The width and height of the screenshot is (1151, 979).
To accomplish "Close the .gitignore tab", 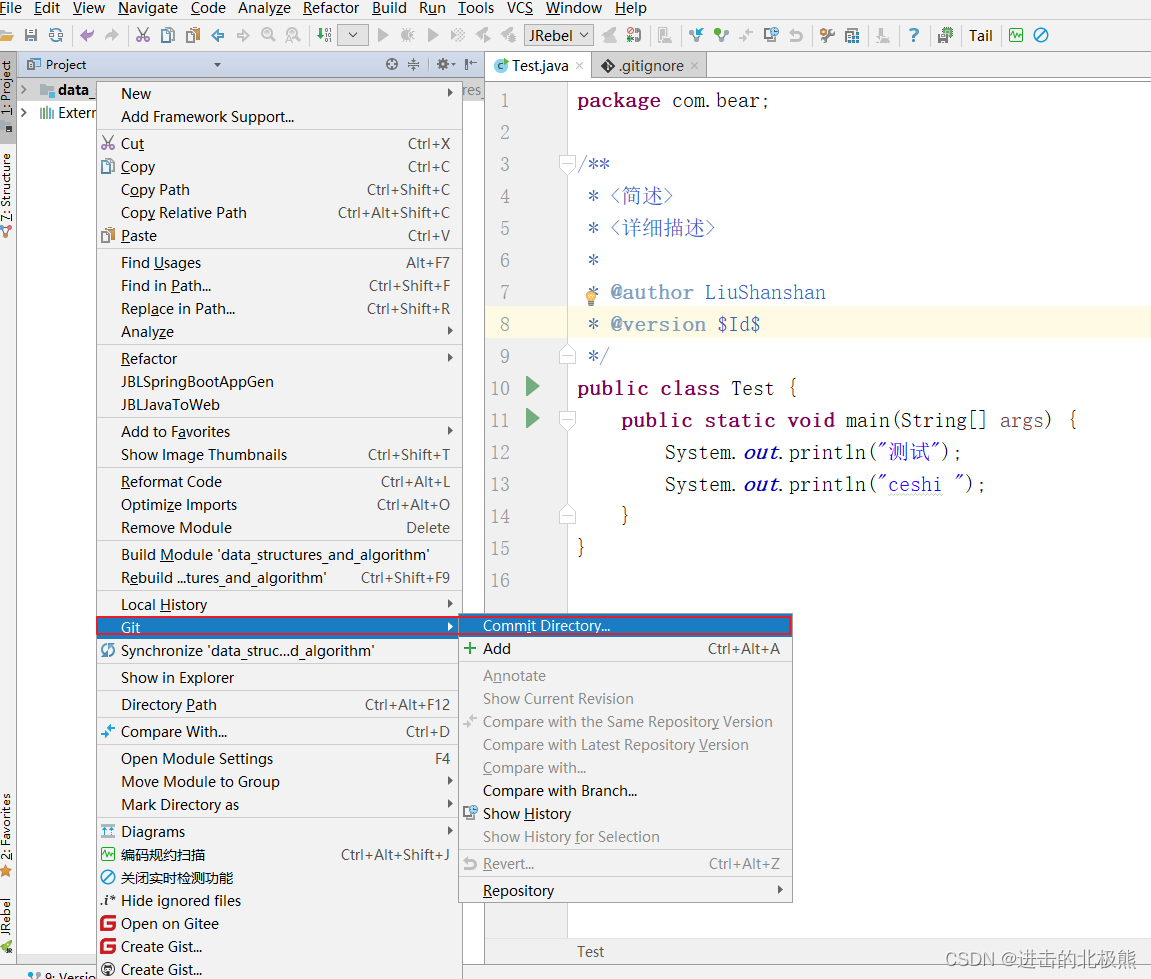I will tap(694, 65).
